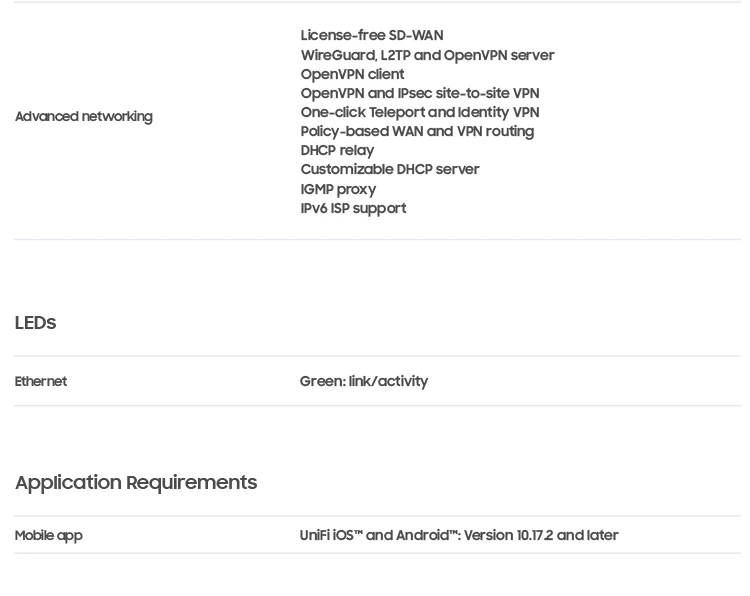The height and width of the screenshot is (596, 750).
Task: Click the LEDs section heading
Action: click(x=35, y=323)
